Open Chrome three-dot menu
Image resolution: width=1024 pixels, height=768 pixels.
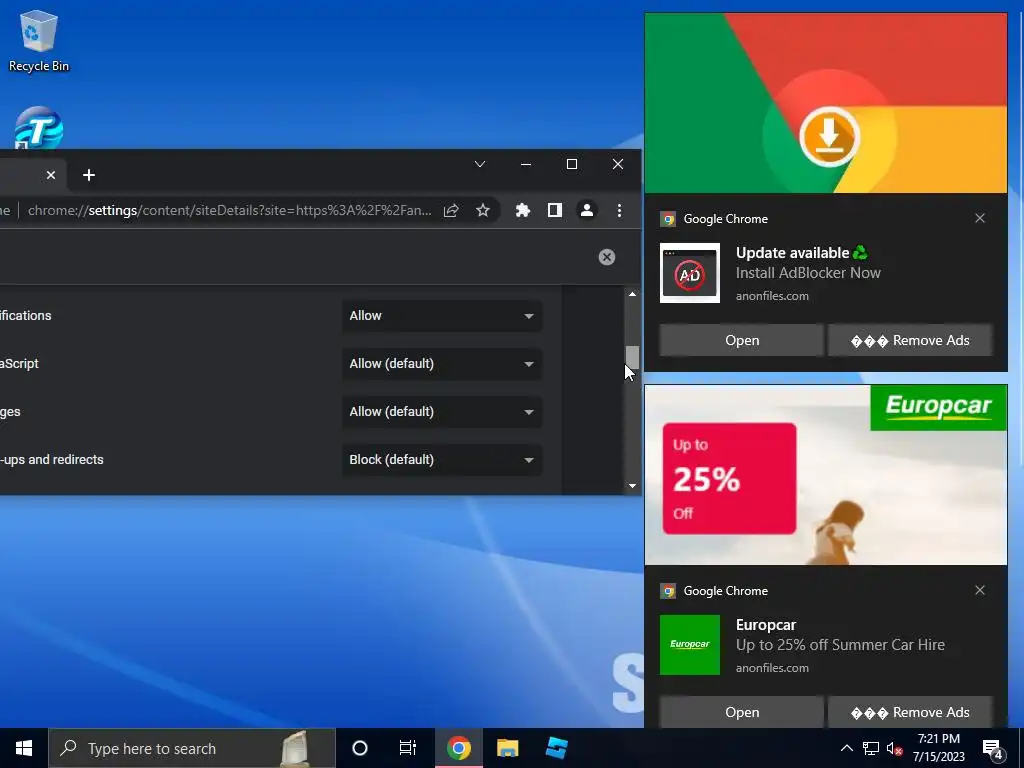[x=619, y=210]
